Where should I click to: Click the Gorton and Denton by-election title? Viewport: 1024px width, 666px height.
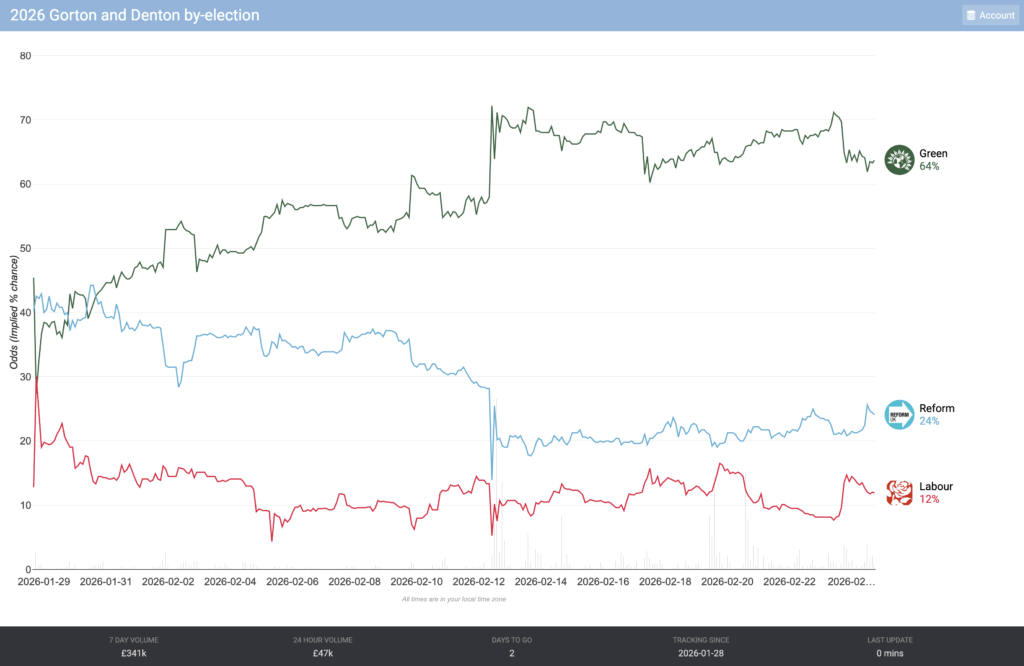[x=135, y=15]
